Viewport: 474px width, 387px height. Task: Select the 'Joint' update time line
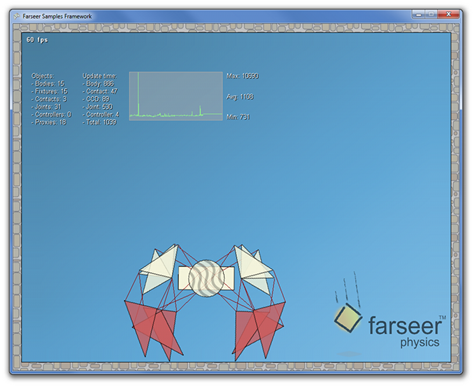[x=98, y=107]
